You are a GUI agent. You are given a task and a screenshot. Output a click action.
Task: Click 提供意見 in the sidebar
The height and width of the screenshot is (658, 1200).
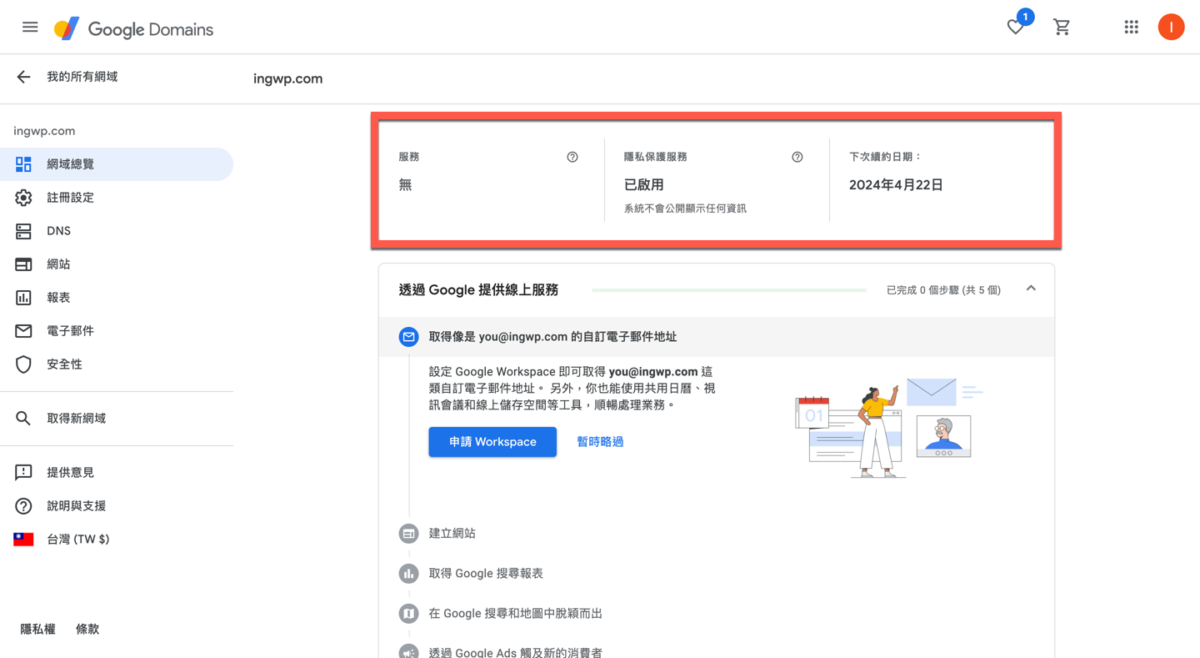click(116, 472)
